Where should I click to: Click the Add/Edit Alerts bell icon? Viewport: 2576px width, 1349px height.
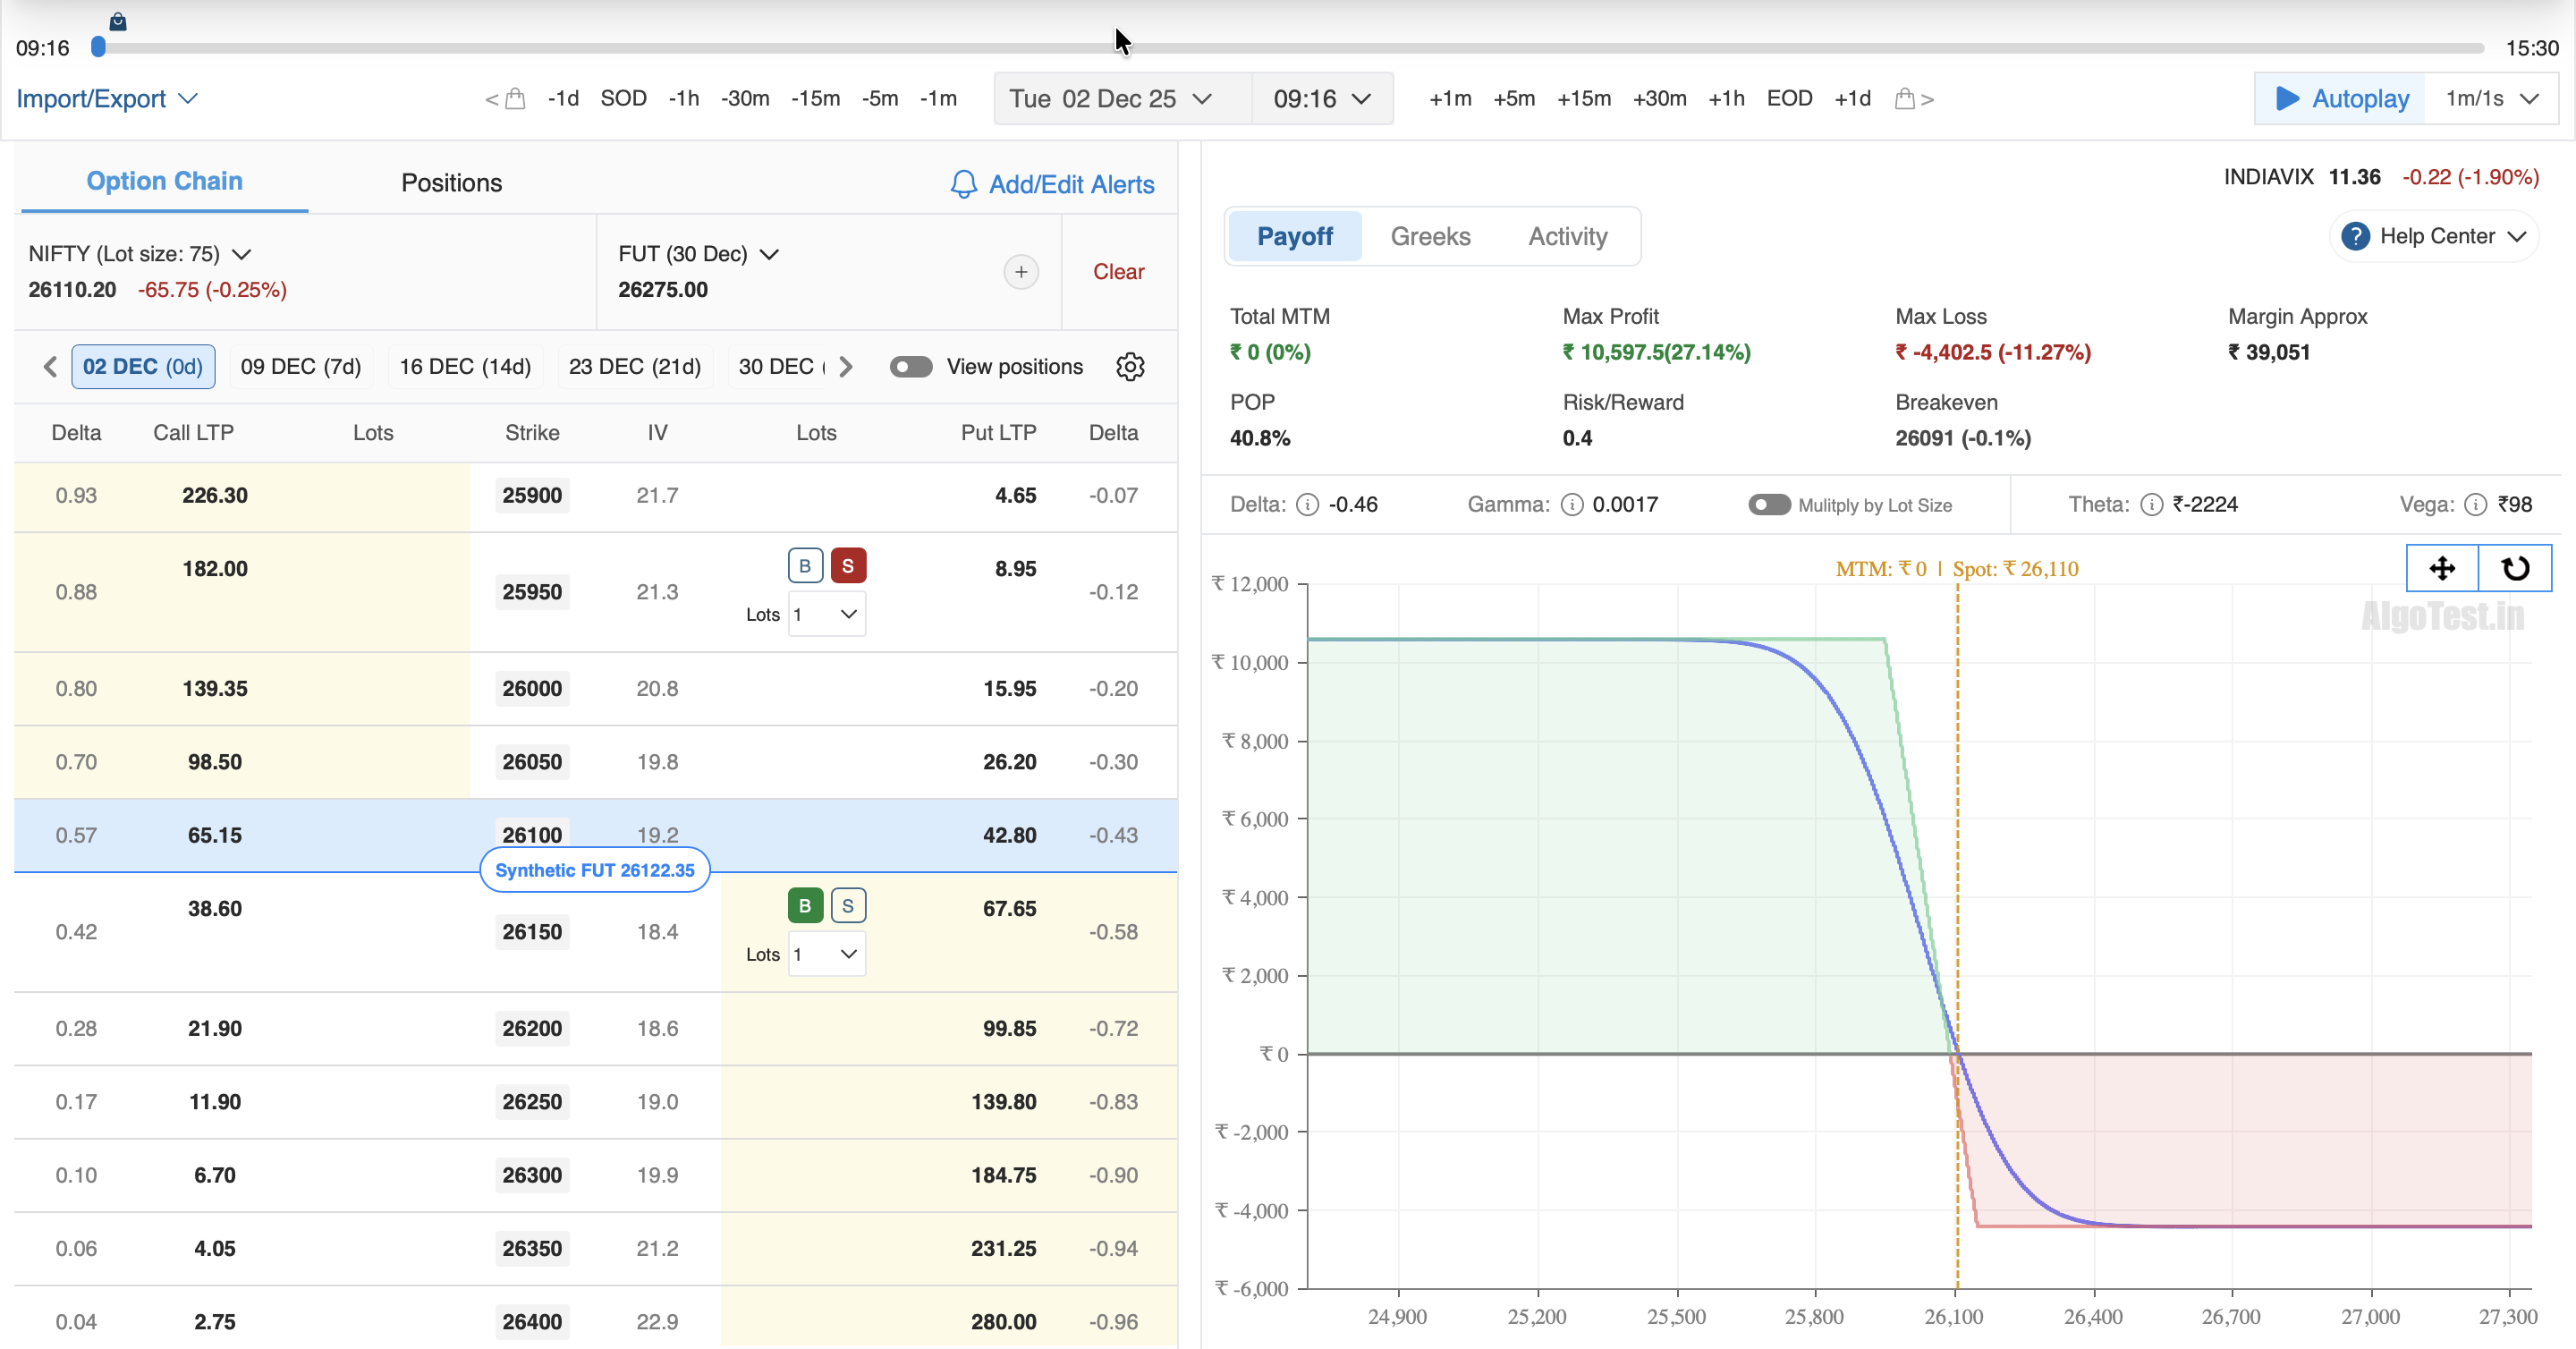point(963,185)
